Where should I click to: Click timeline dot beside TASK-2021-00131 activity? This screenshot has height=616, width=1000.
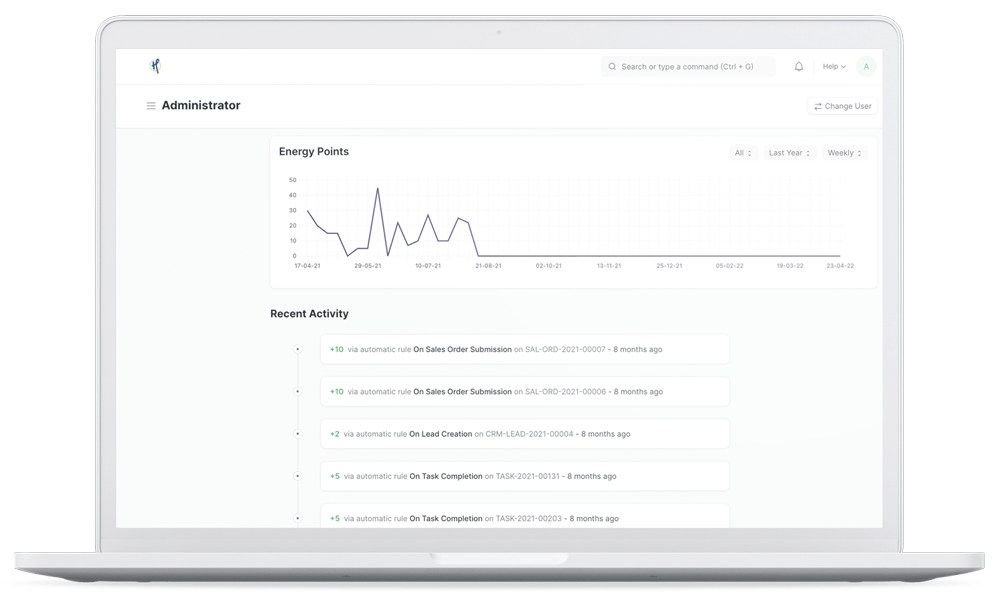[x=297, y=476]
